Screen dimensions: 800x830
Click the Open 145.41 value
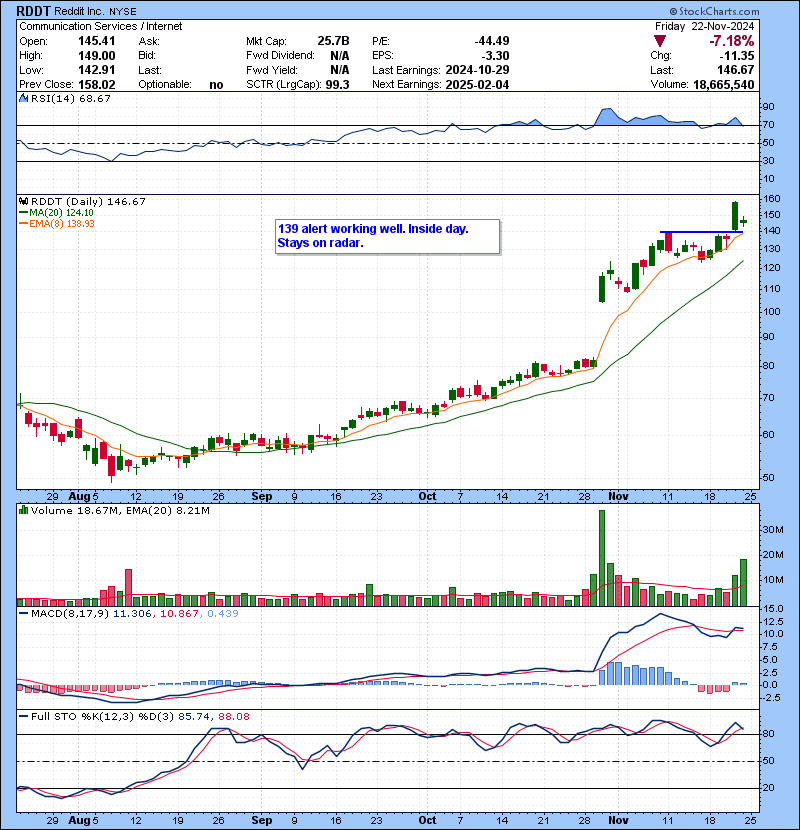tap(96, 41)
